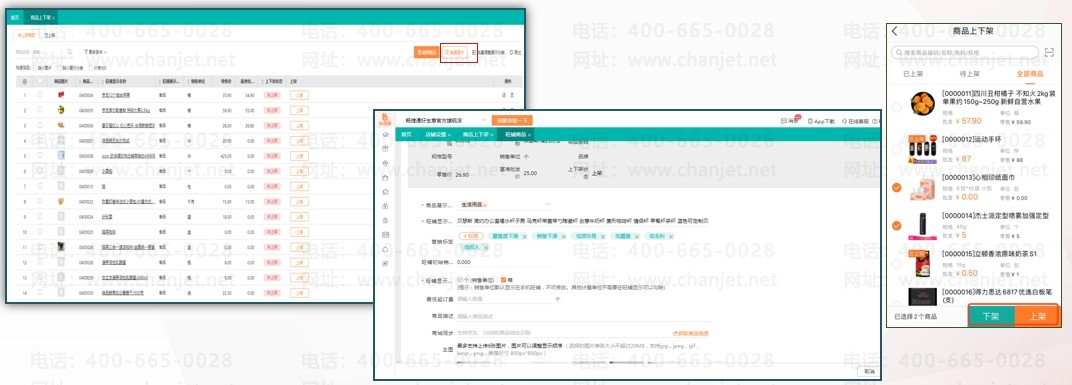
Task: Click the 取消 button at the detail window bottom
Action: tap(868, 371)
